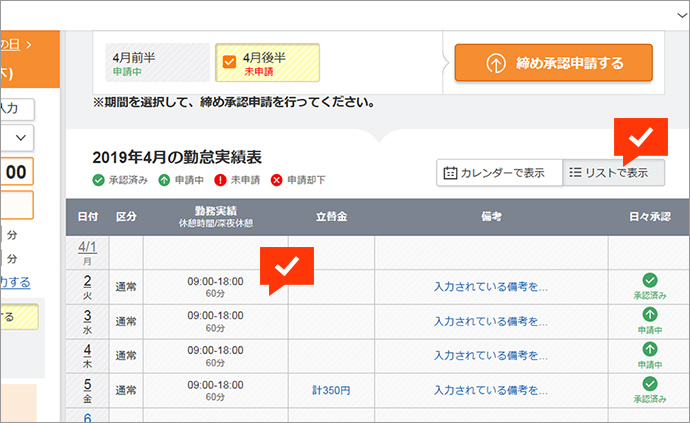
Task: Click the 申請中 status icon for day 3
Action: click(x=649, y=315)
